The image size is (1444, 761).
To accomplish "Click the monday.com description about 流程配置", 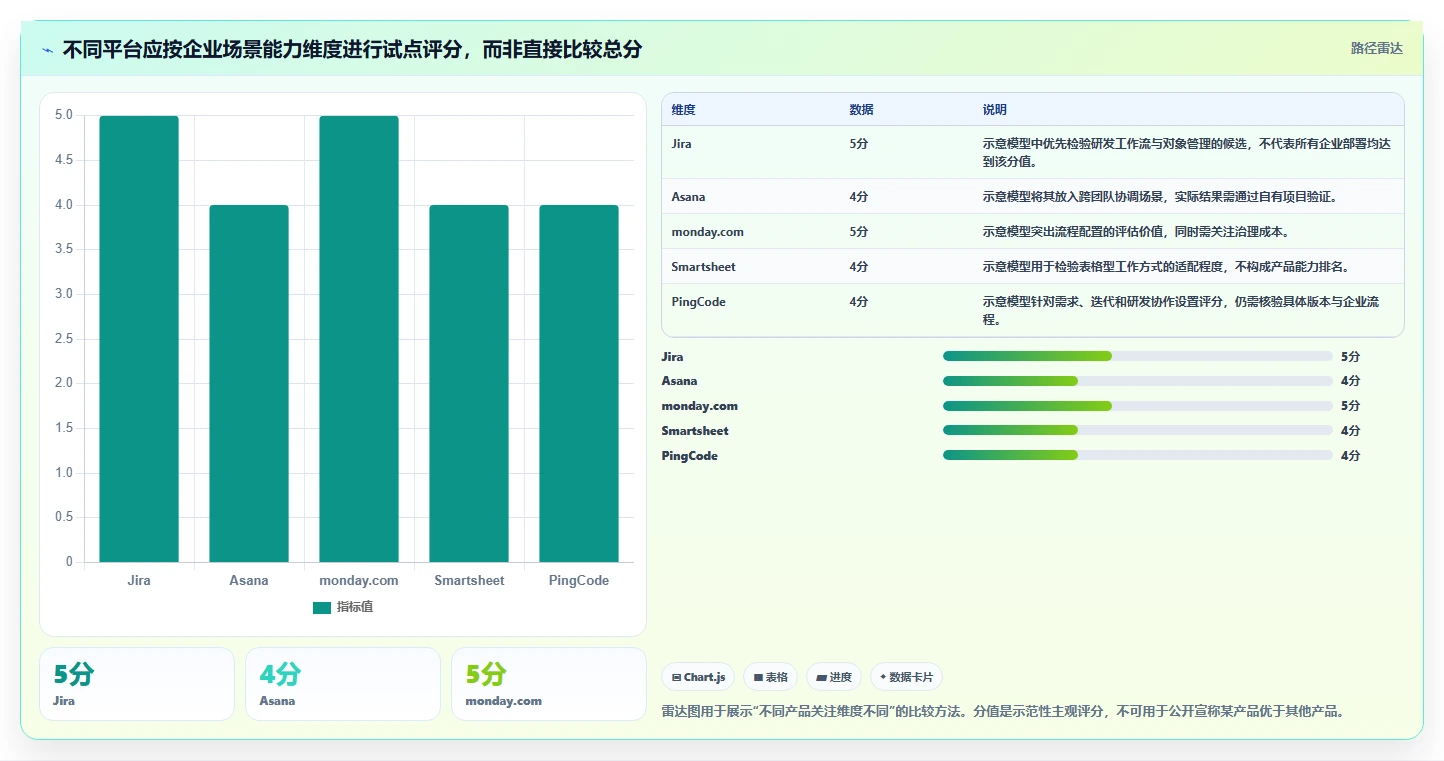I will pos(1136,232).
